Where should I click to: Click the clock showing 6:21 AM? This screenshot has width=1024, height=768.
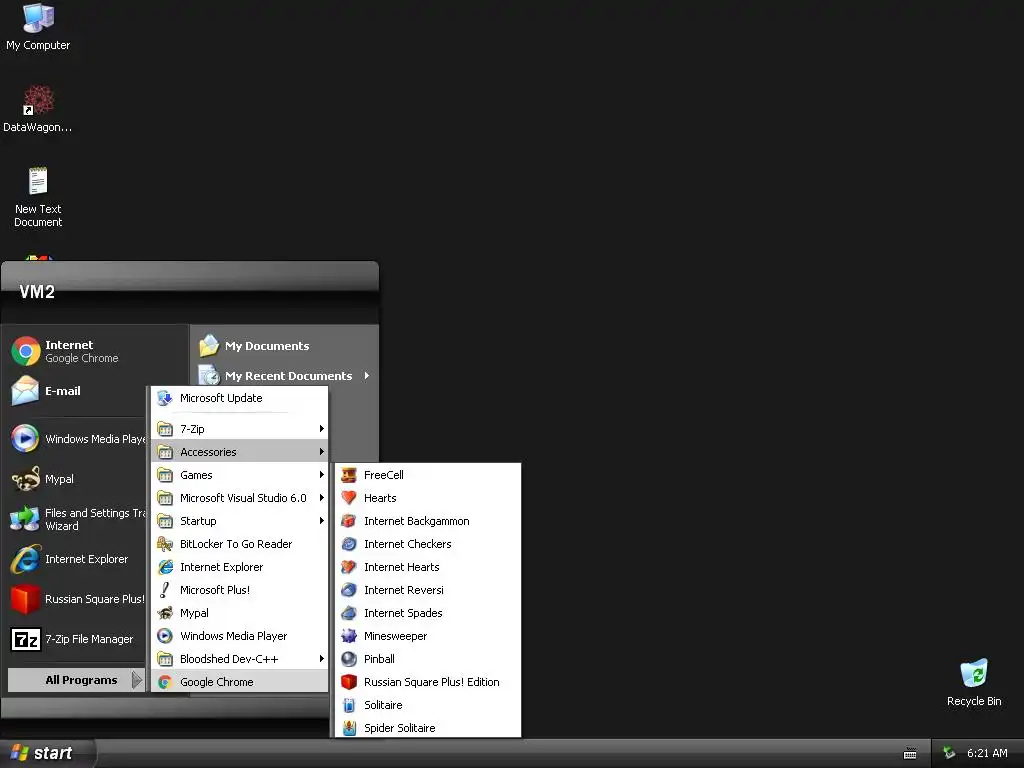987,753
